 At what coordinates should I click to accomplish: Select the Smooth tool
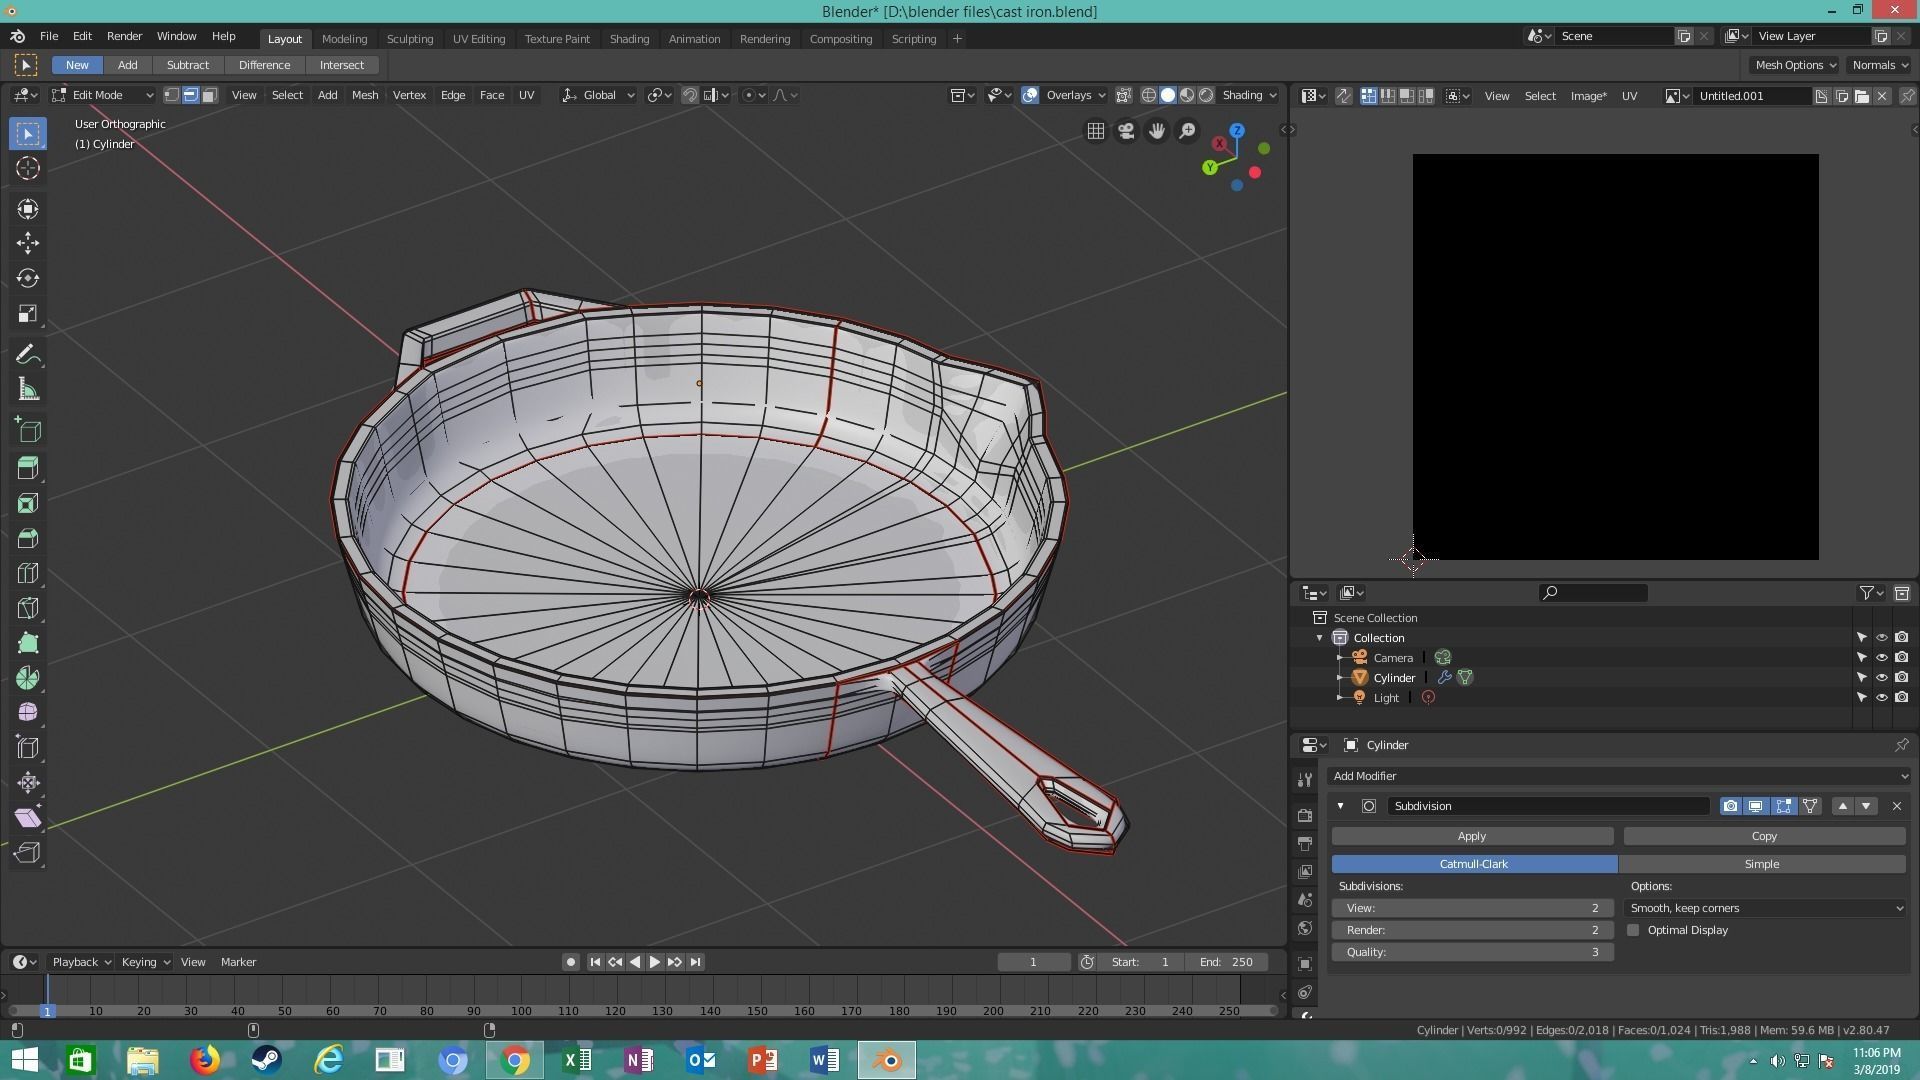coord(28,712)
